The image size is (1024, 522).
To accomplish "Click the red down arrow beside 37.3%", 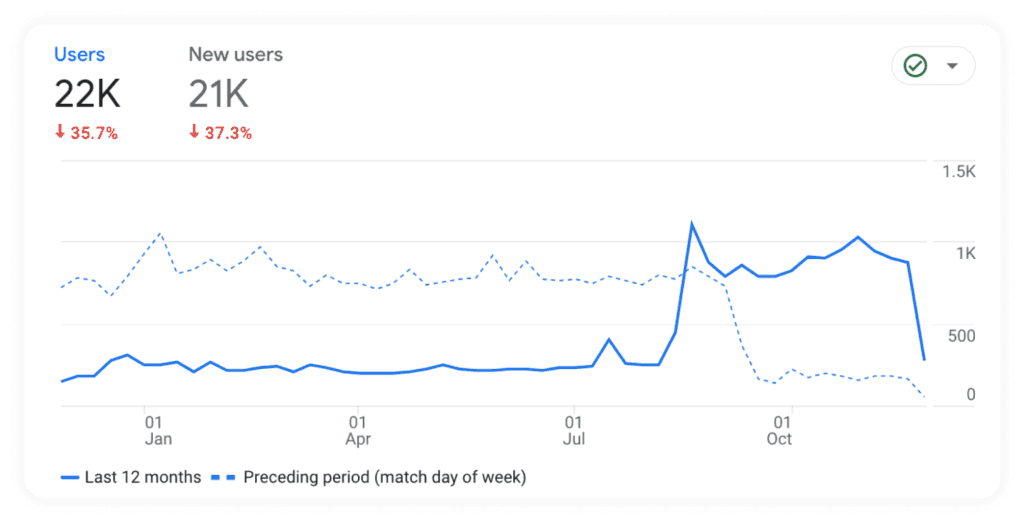I will pos(194,133).
